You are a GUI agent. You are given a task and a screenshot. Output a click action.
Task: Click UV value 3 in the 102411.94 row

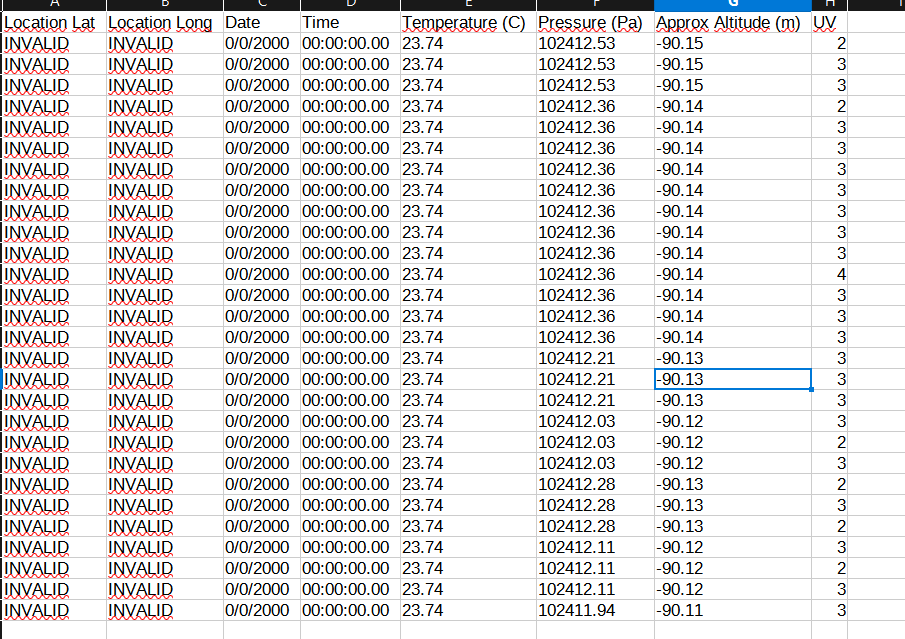829,610
